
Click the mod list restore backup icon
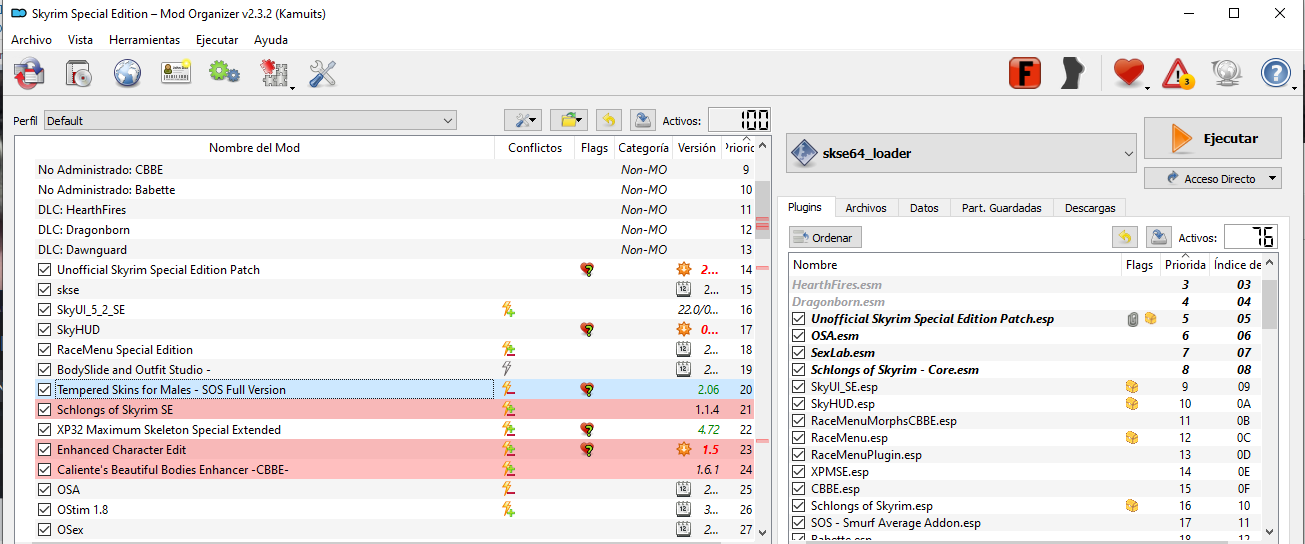click(x=608, y=120)
